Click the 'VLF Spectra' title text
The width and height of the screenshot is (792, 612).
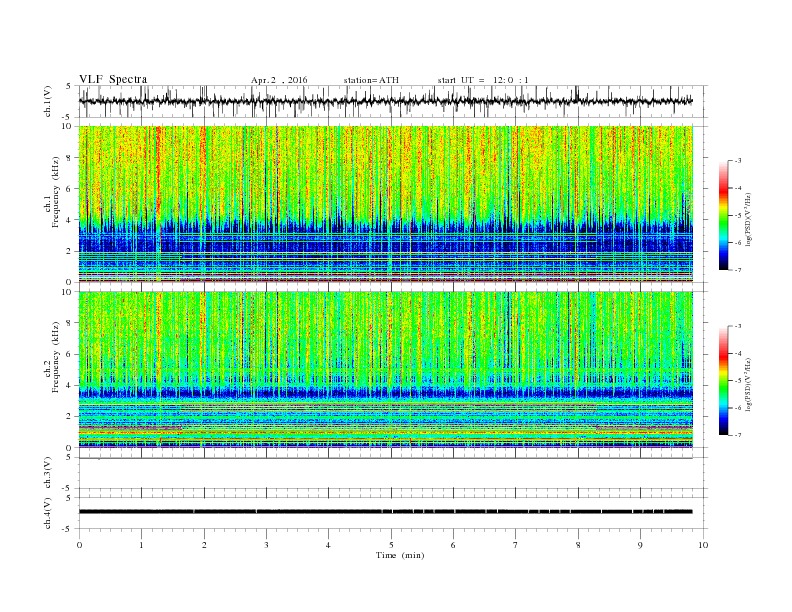coord(113,79)
